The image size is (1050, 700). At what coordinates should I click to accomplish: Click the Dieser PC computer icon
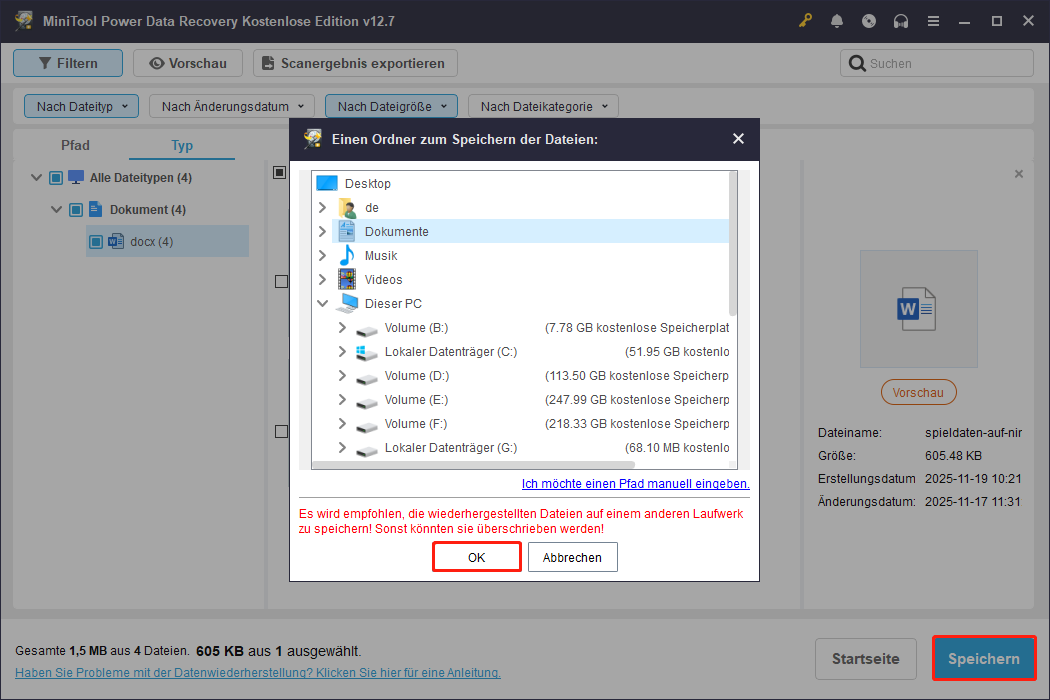click(347, 303)
